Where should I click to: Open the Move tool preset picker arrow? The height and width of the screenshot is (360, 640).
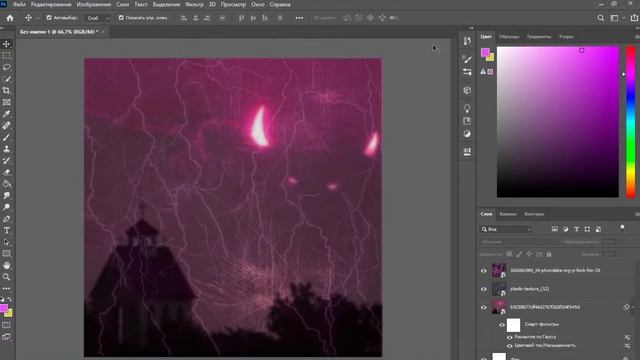[x=38, y=18]
